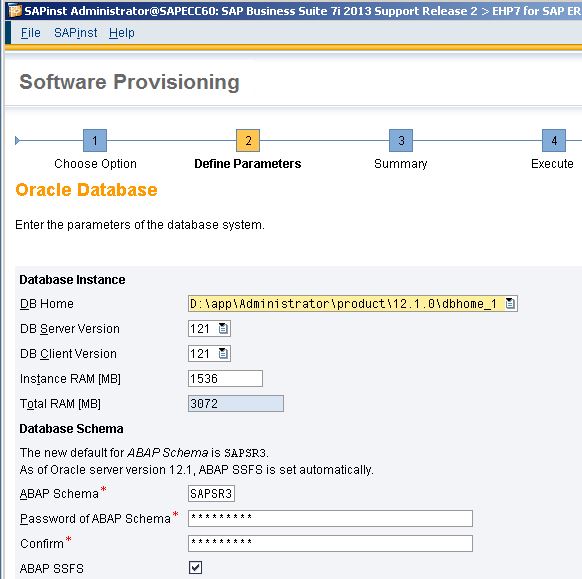Open the Help menu

[x=122, y=33]
